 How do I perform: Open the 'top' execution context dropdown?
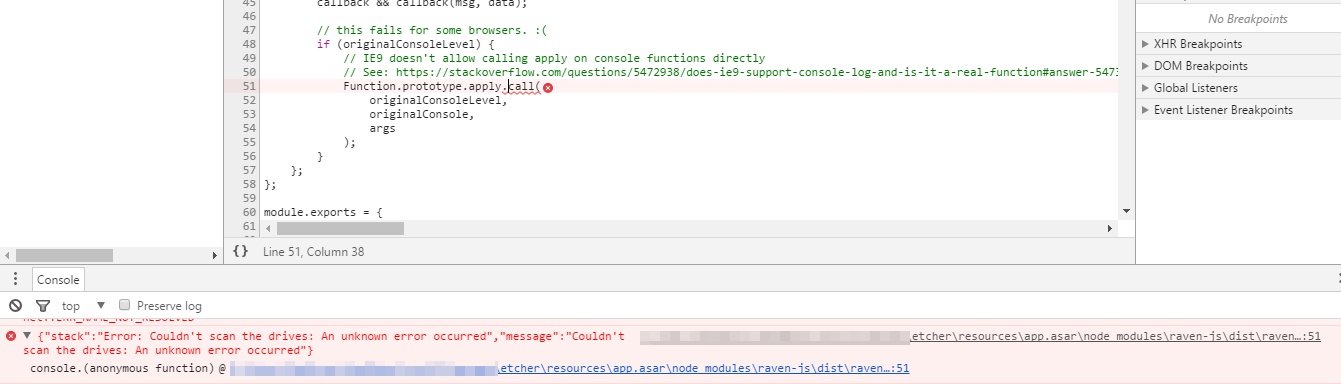pyautogui.click(x=83, y=305)
